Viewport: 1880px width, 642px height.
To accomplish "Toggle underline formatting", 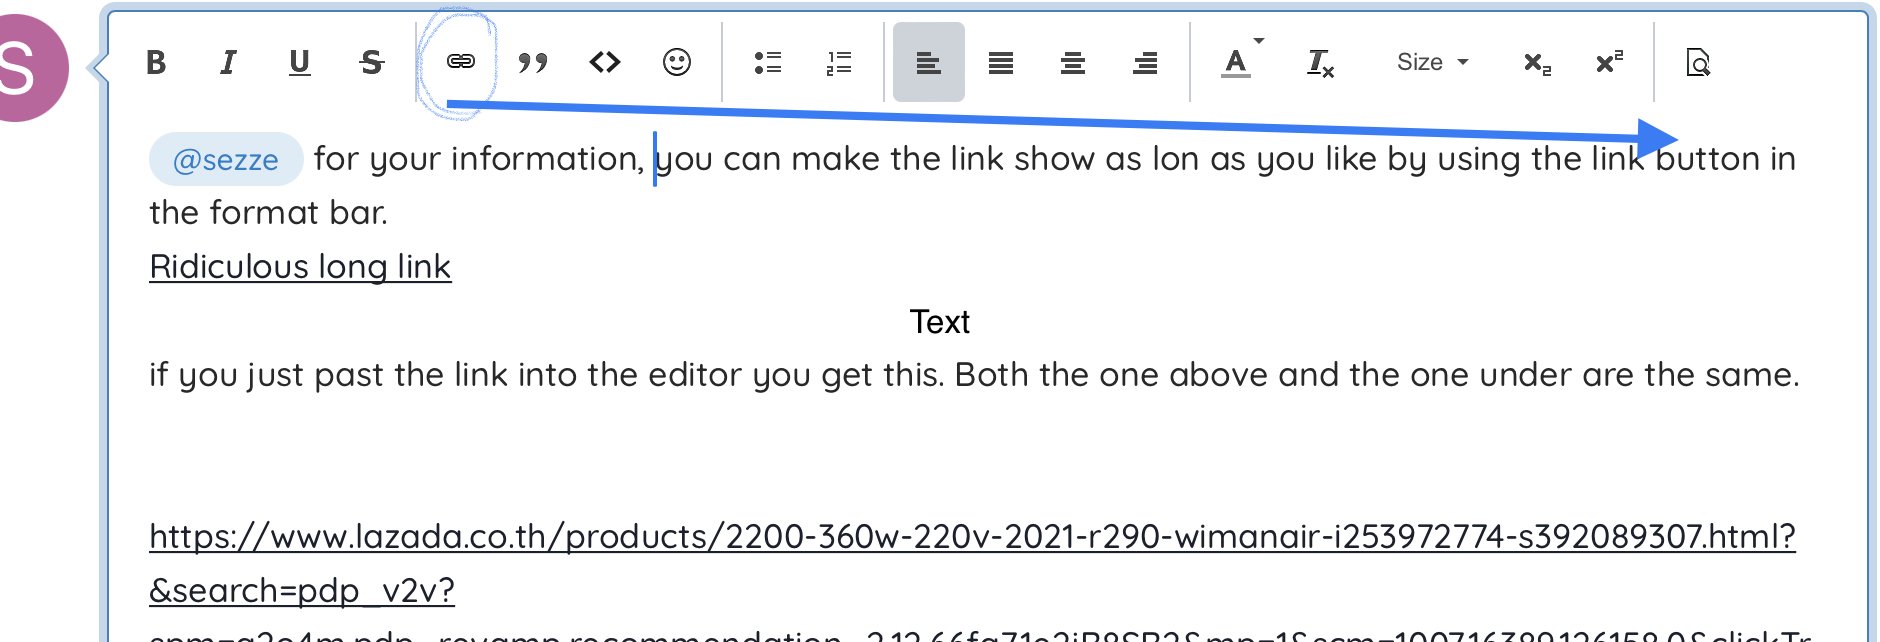I will pyautogui.click(x=299, y=63).
